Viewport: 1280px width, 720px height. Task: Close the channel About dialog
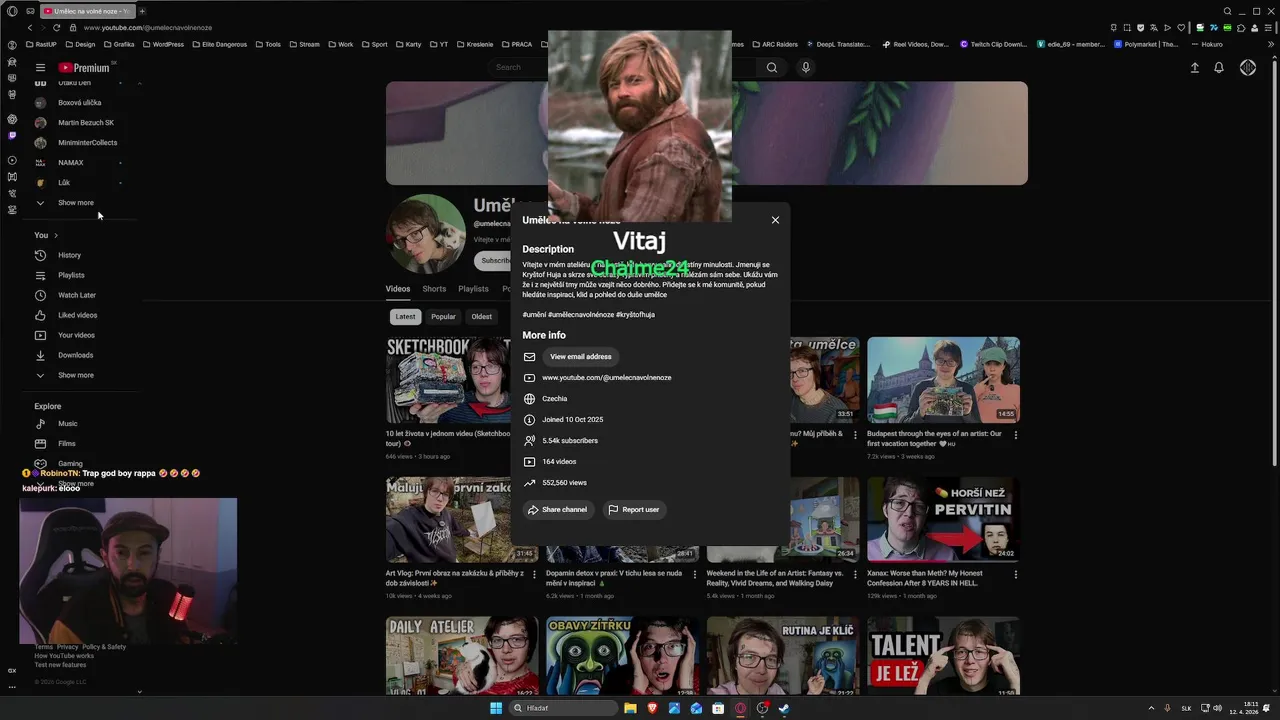[775, 220]
